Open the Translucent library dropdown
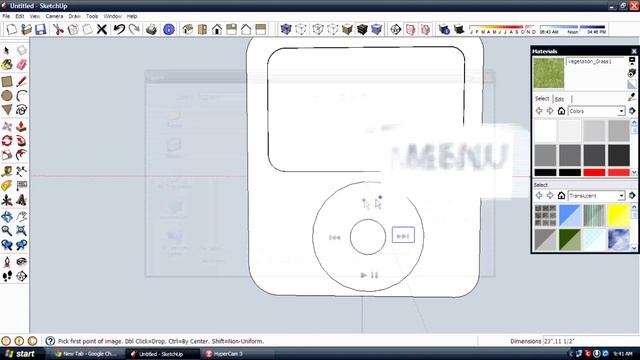The image size is (640, 360). point(596,196)
